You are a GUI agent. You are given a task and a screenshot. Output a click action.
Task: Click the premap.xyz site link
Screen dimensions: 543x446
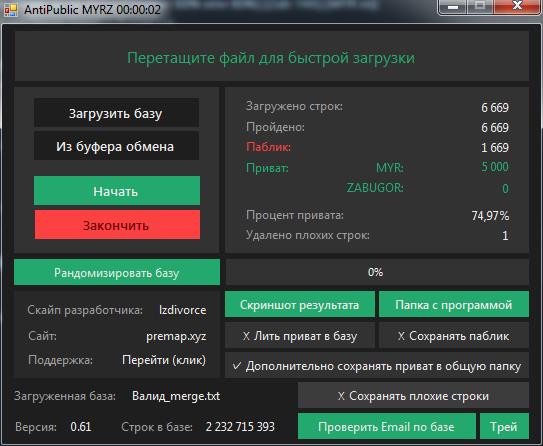[176, 336]
